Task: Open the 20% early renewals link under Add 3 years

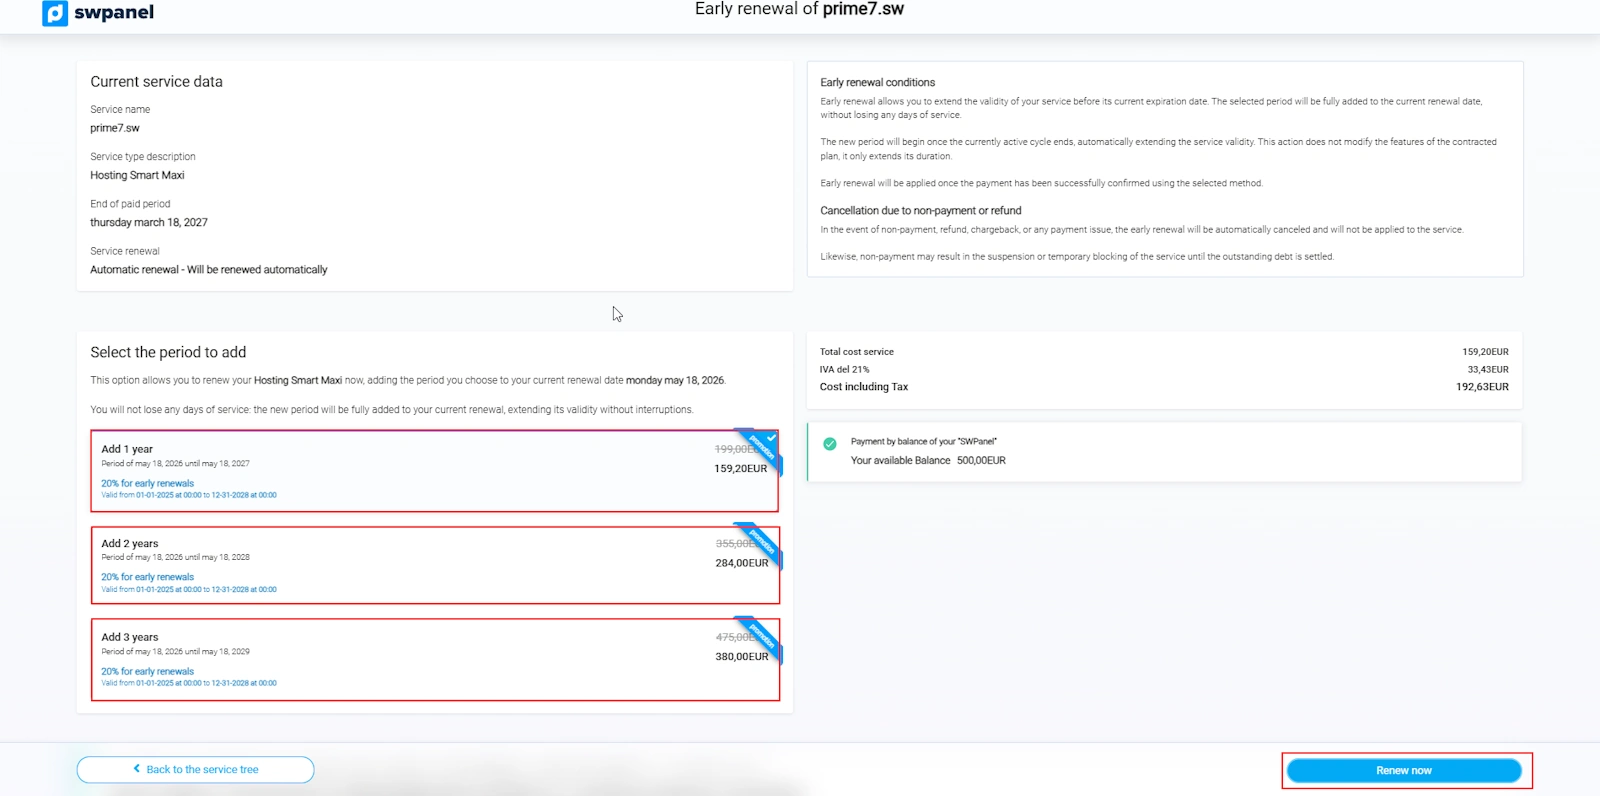Action: tap(147, 671)
